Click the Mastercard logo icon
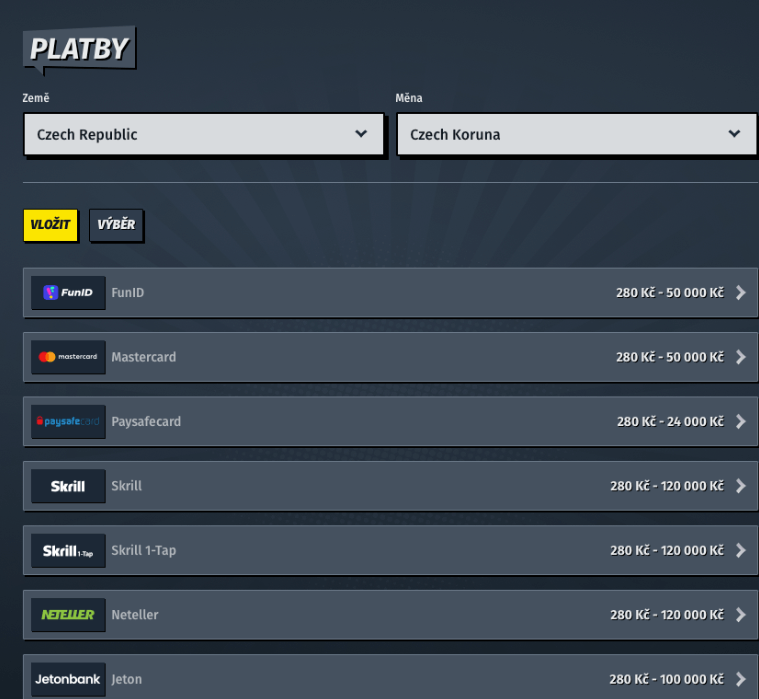 68,357
